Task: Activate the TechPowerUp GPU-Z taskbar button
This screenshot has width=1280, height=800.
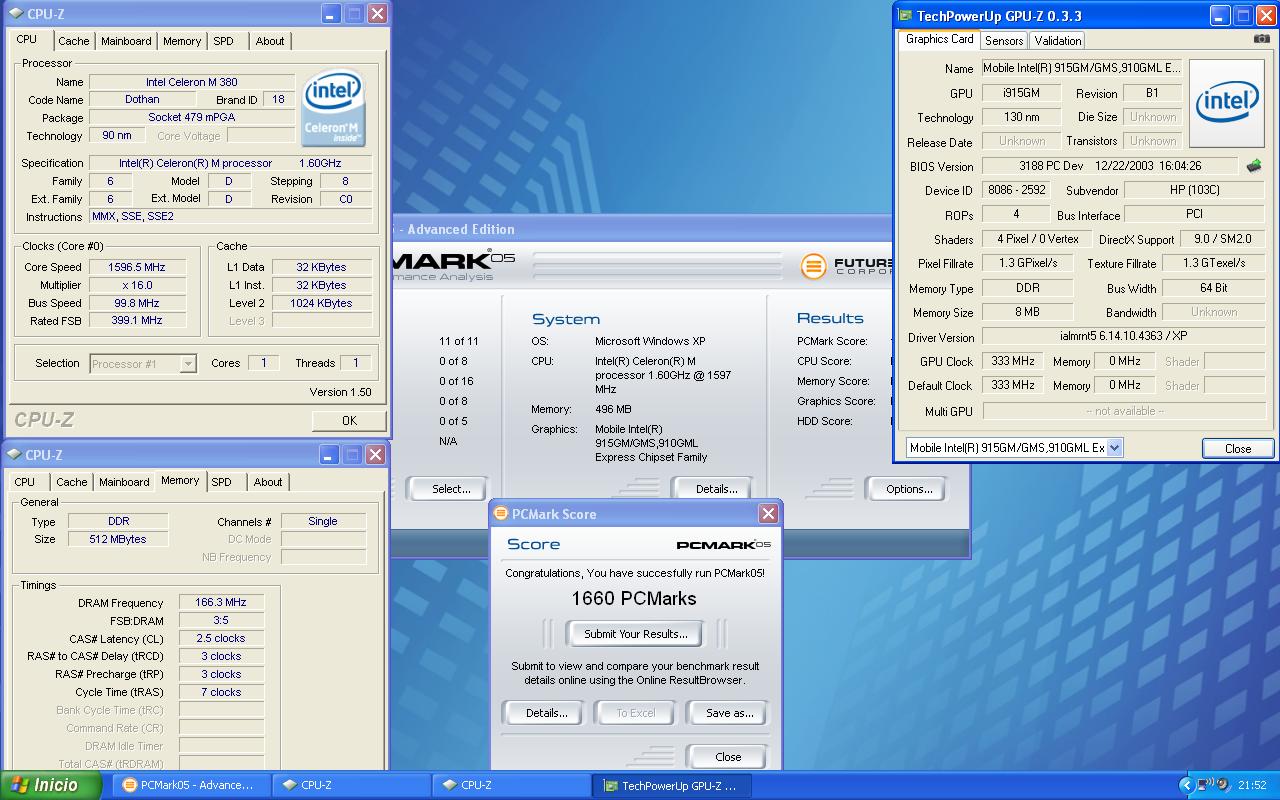Action: pos(670,785)
